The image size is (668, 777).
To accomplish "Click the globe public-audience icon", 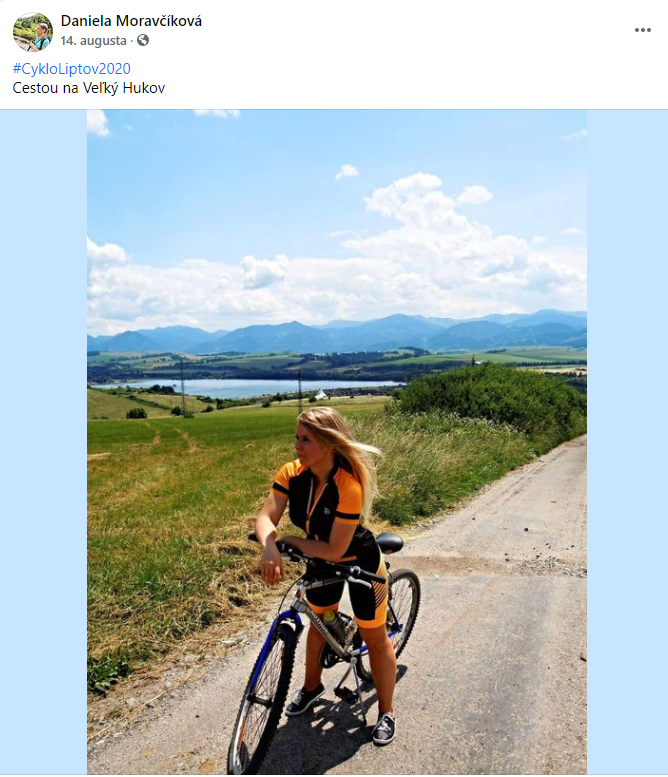I will (x=143, y=40).
